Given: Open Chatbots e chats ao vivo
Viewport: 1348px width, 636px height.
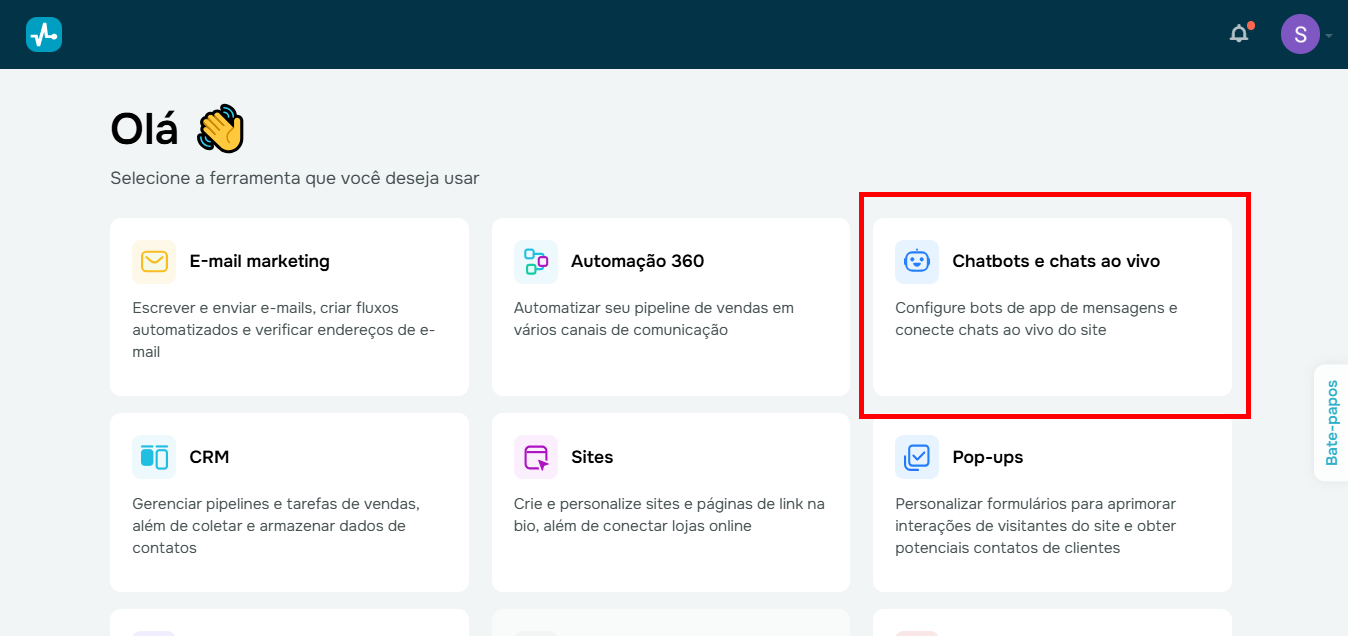Looking at the screenshot, I should pos(1052,307).
